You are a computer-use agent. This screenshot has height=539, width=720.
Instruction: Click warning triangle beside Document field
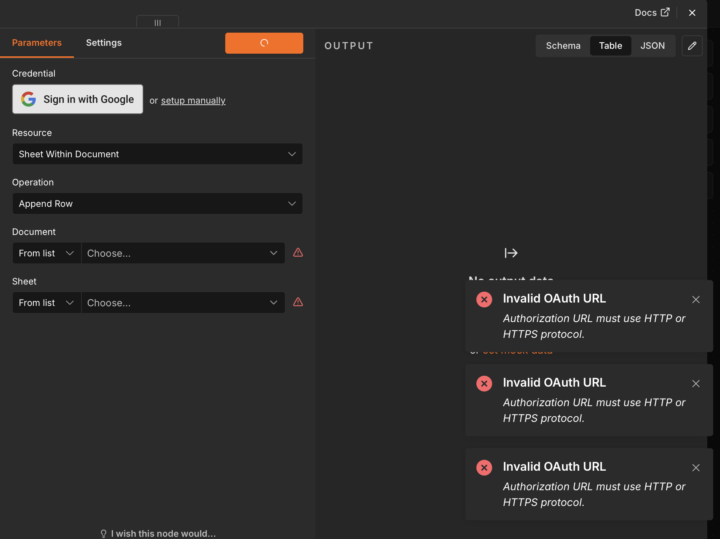(298, 253)
